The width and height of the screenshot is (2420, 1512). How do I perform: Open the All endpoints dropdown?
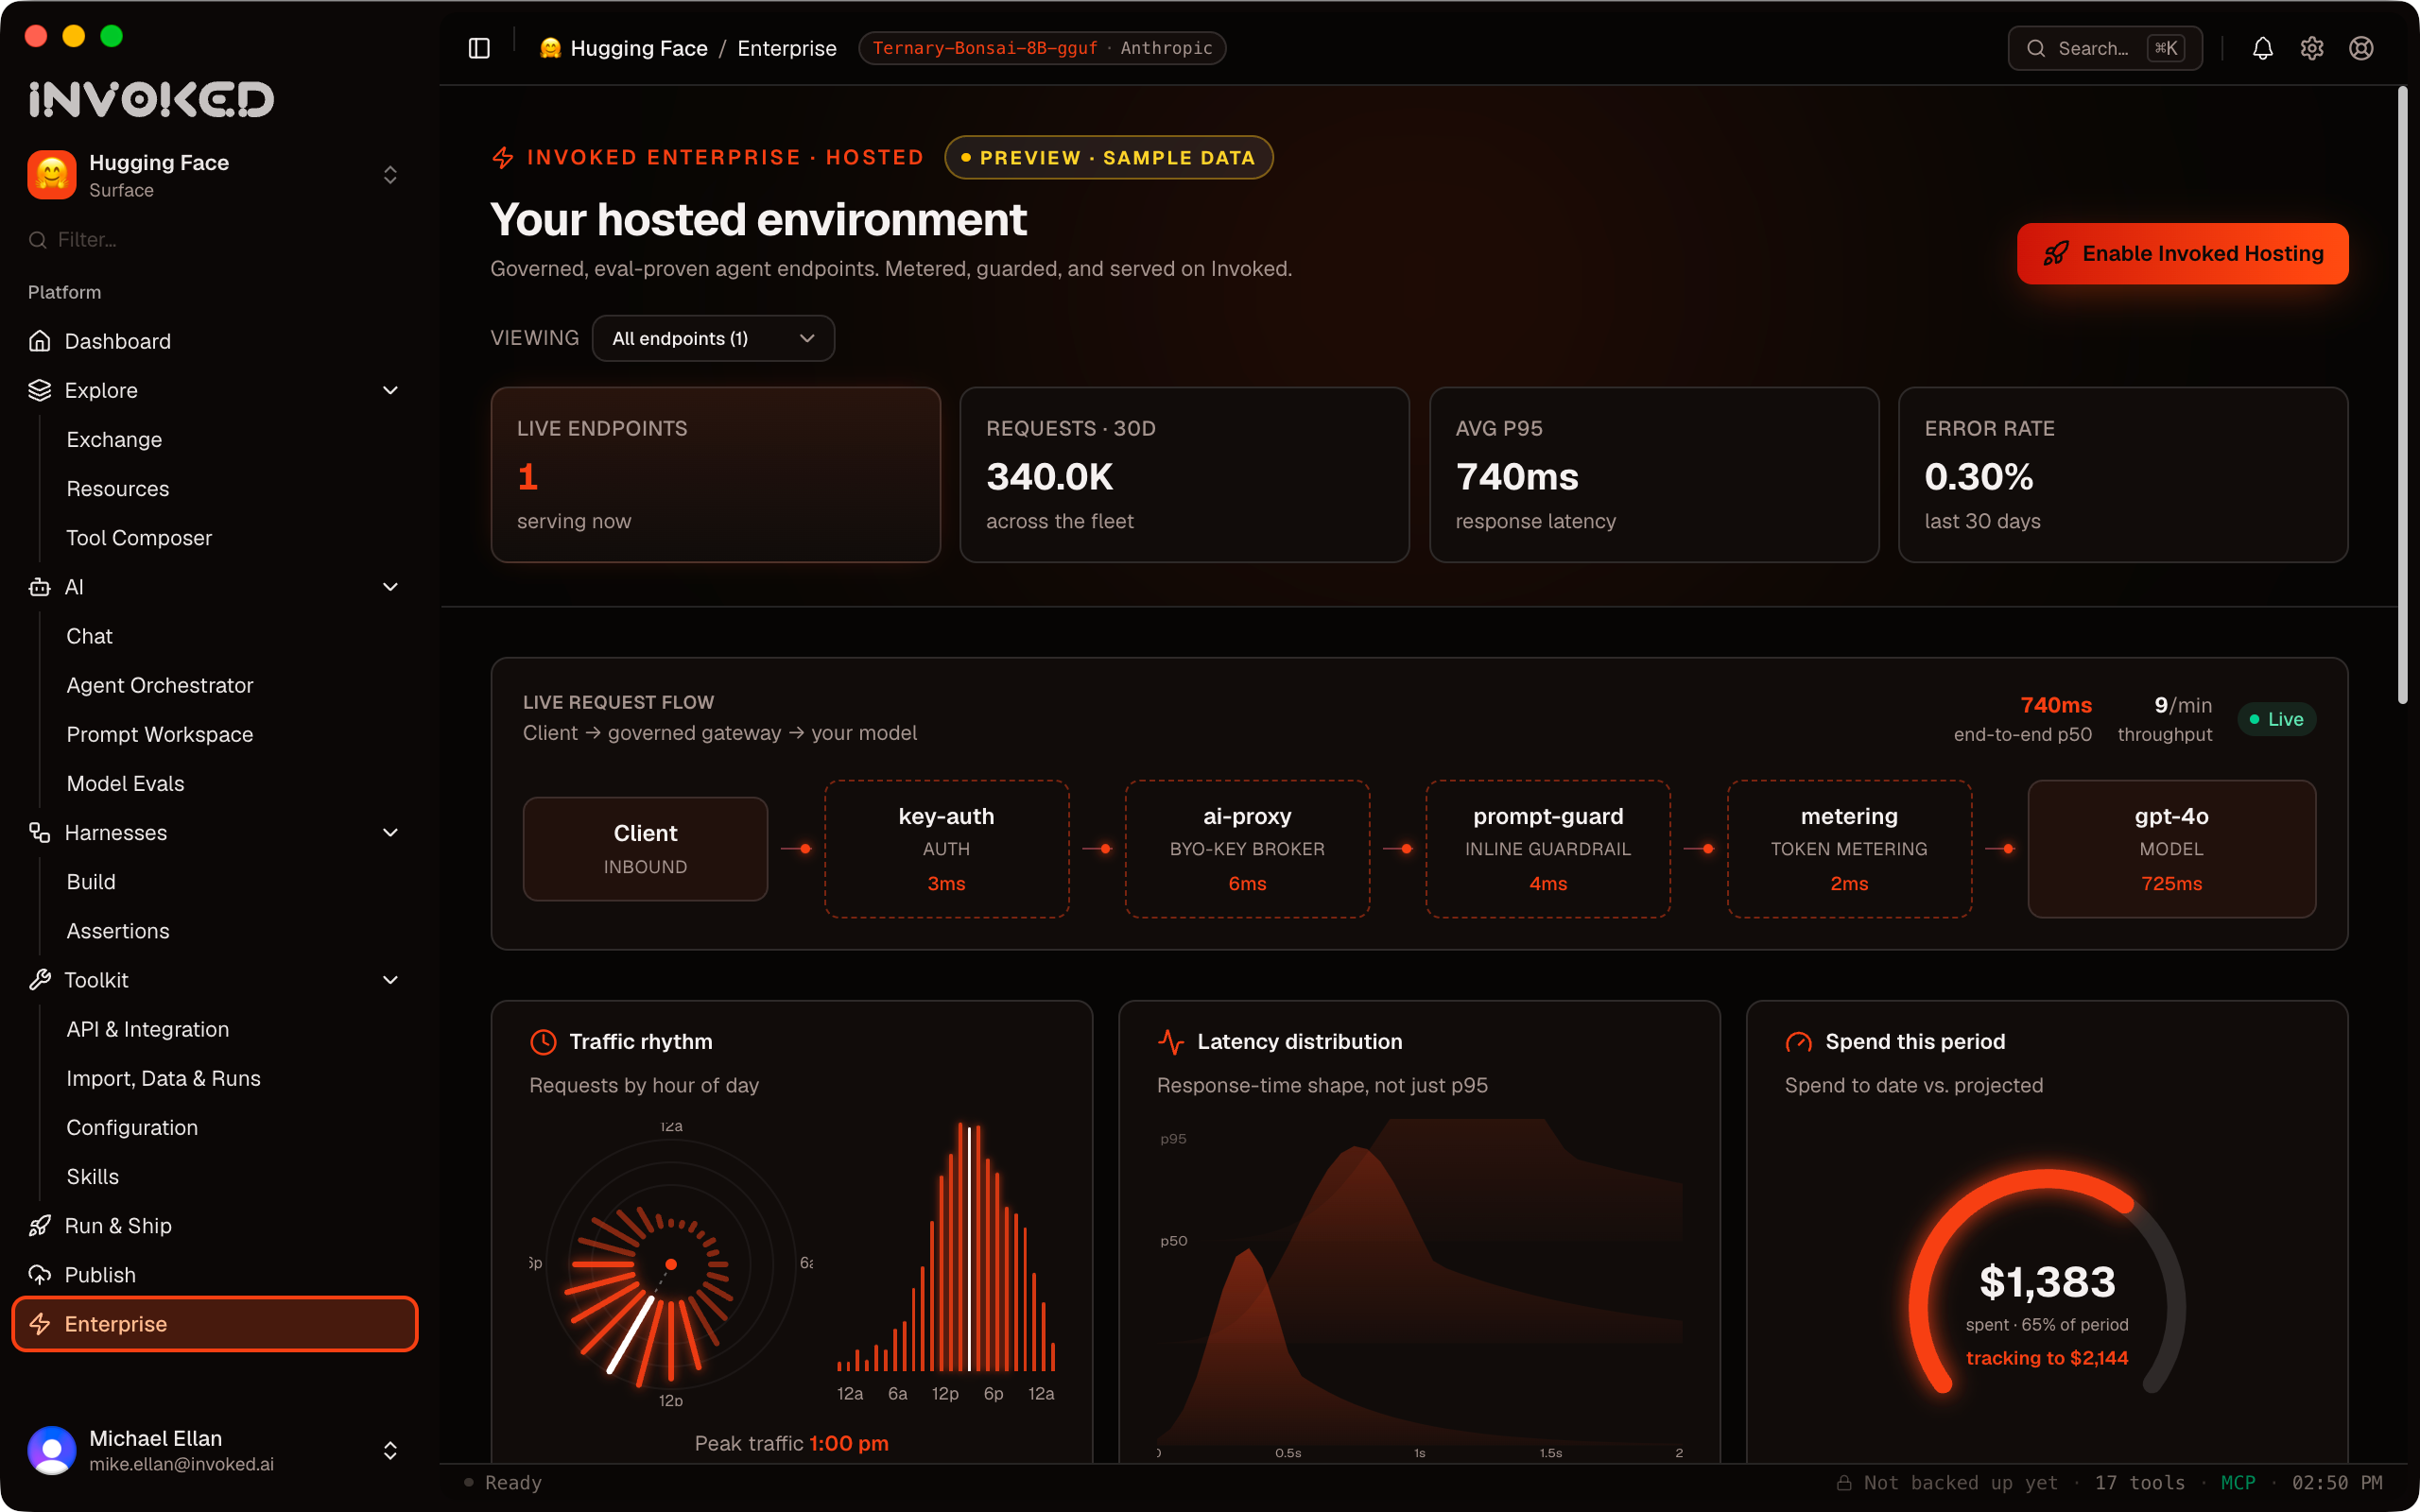713,338
